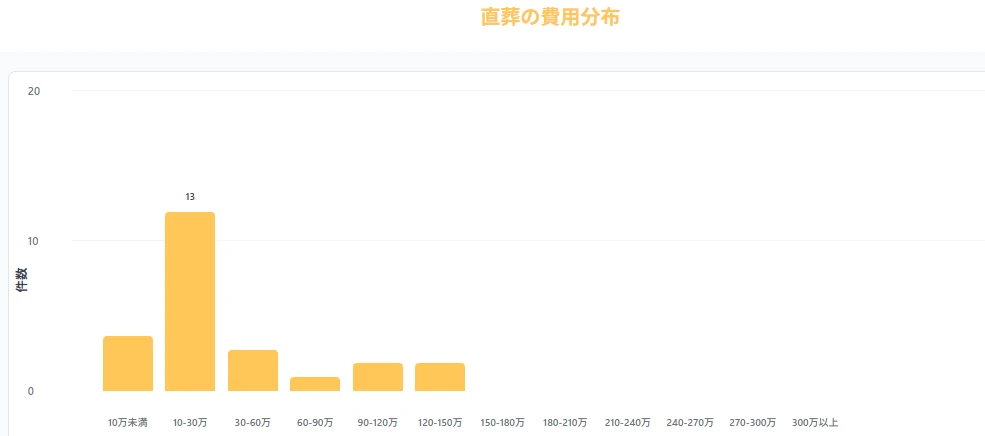Click the 件数 y-axis label
This screenshot has height=436, width=985.
tap(21, 280)
